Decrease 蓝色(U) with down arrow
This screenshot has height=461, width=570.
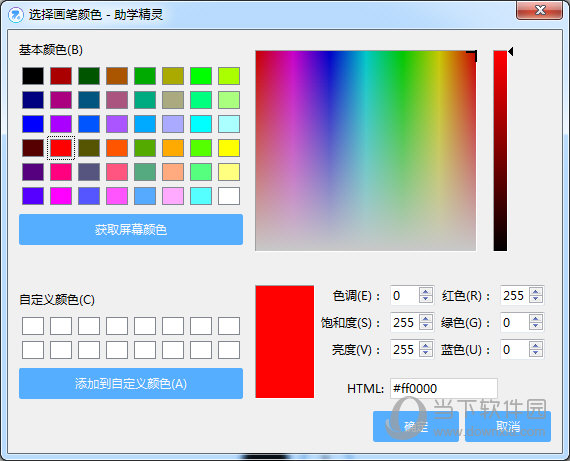pyautogui.click(x=536, y=353)
